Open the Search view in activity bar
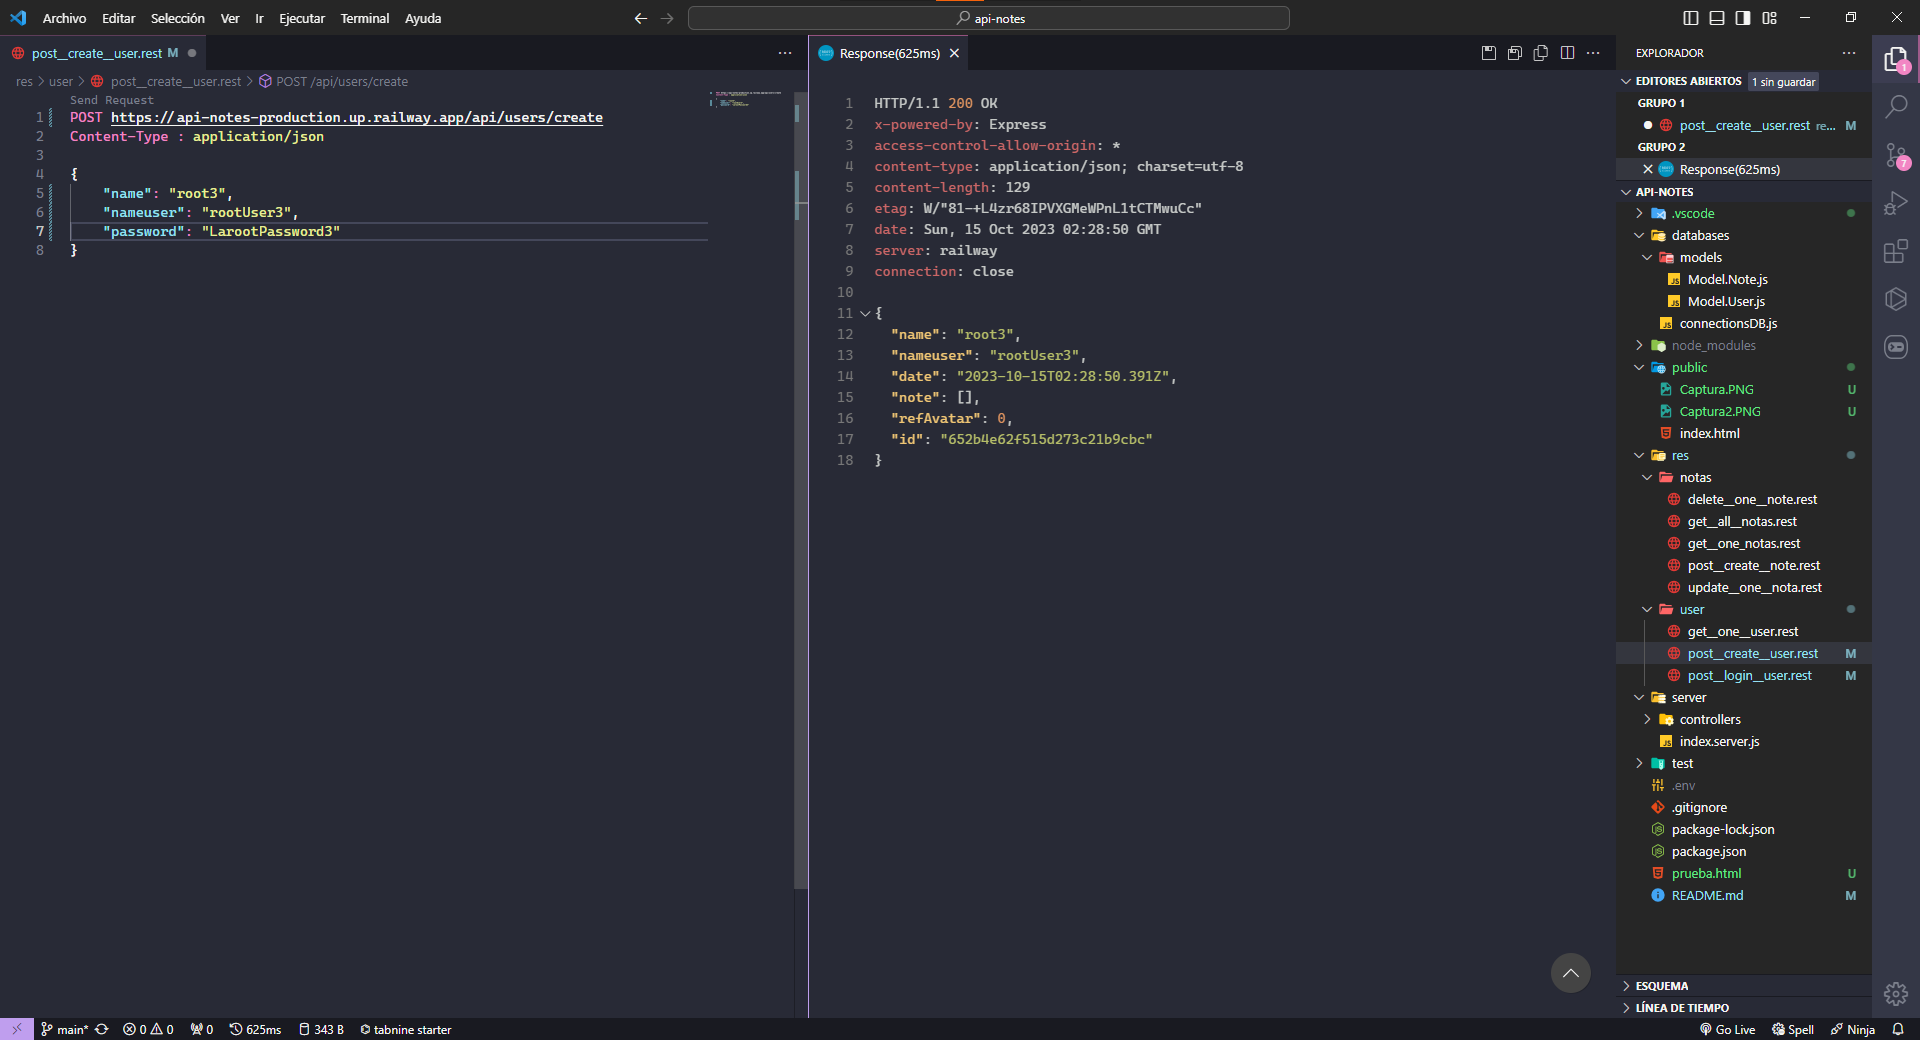 [x=1895, y=106]
